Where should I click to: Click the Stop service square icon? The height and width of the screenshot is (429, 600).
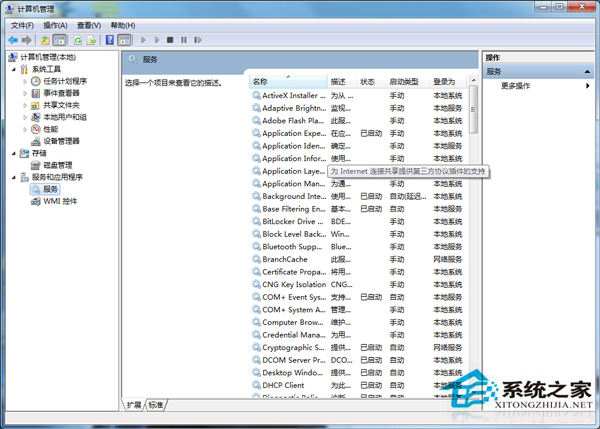[x=170, y=40]
